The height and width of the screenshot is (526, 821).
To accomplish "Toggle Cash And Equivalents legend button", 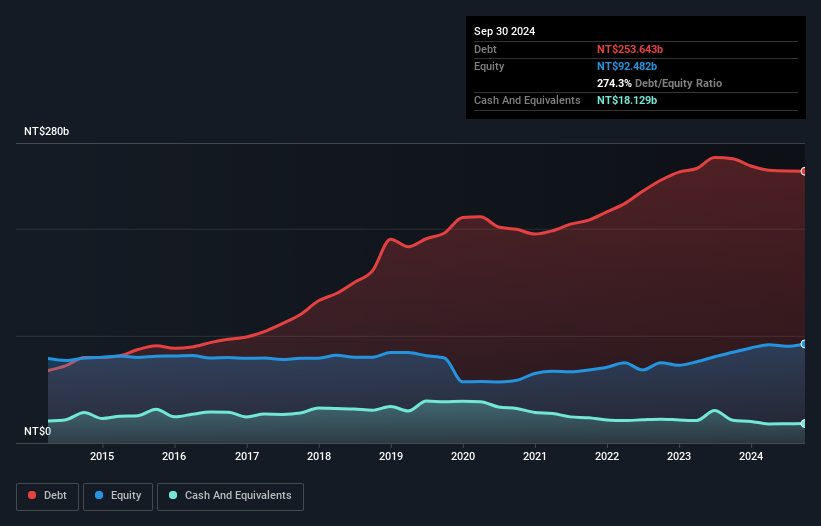I will click(230, 496).
